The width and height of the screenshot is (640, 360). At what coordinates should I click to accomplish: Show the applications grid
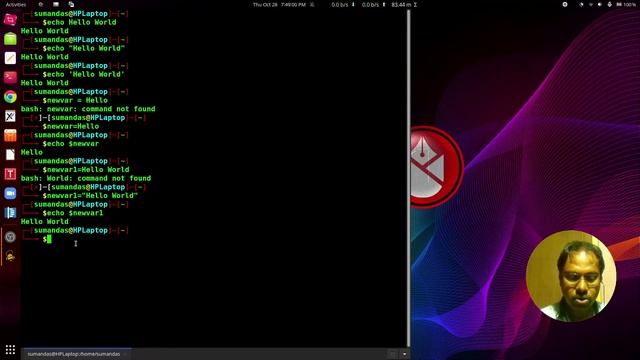coord(10,349)
